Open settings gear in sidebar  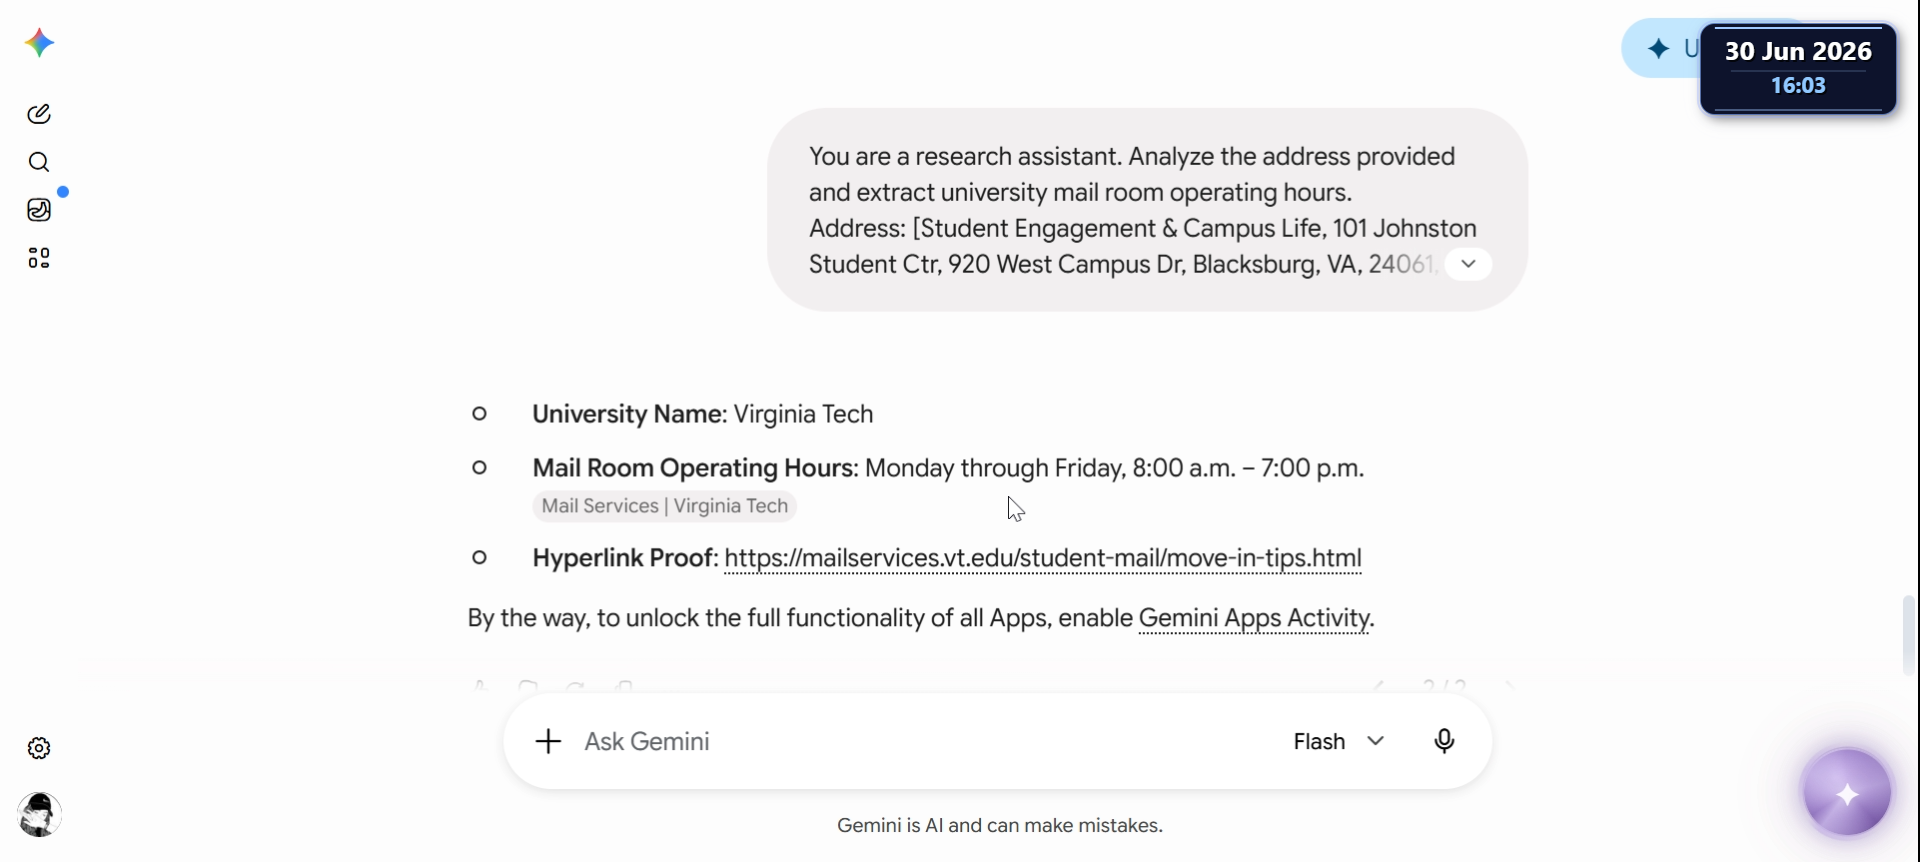tap(39, 748)
